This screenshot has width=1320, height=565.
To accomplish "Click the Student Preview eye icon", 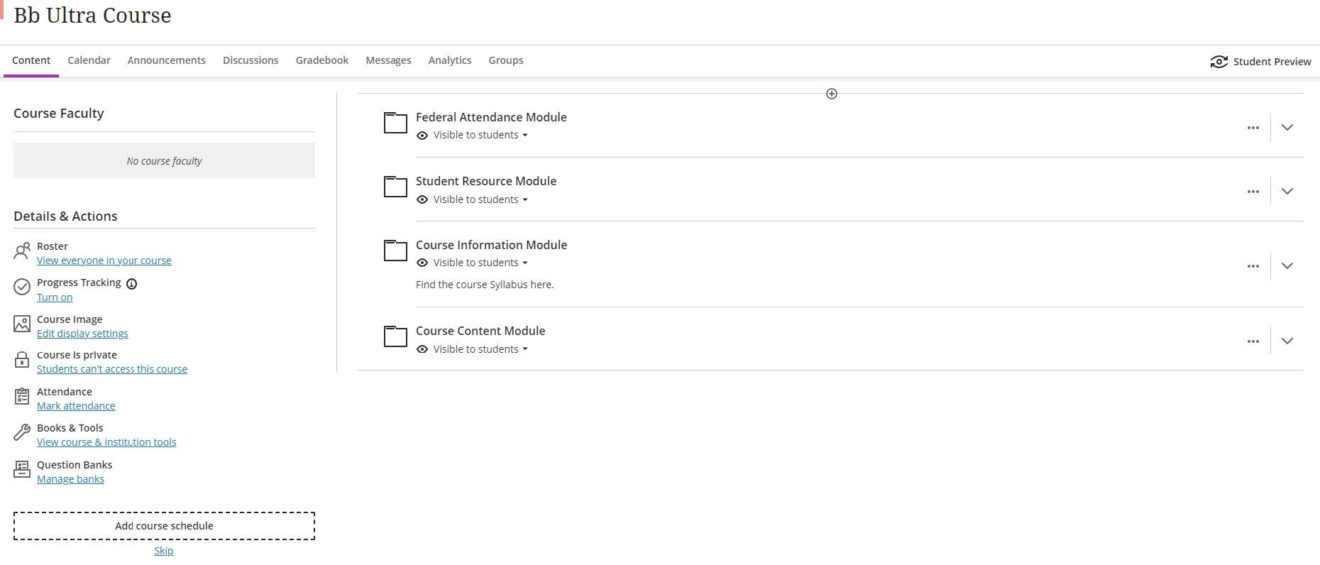I will [x=1218, y=61].
